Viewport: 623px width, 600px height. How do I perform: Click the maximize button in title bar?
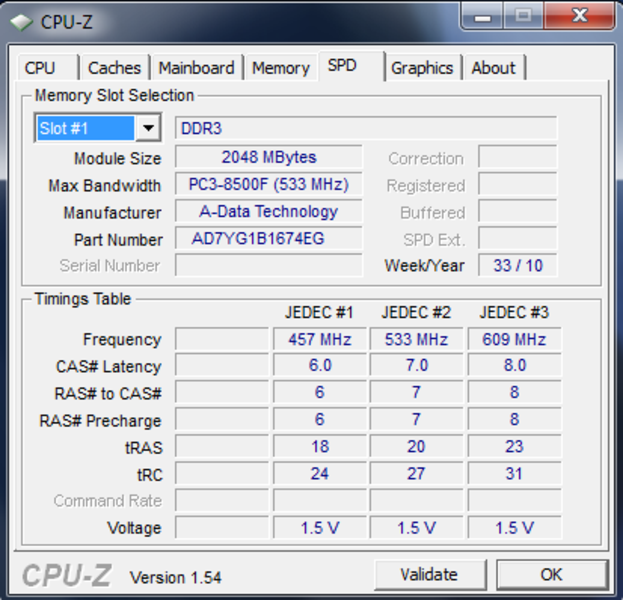[524, 16]
